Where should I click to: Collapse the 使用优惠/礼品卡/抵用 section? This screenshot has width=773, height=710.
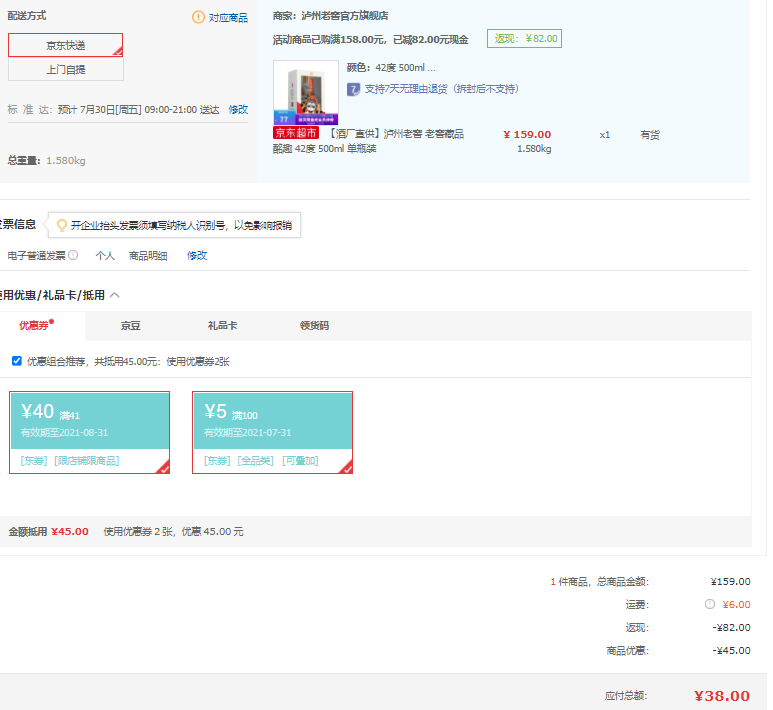(x=115, y=295)
